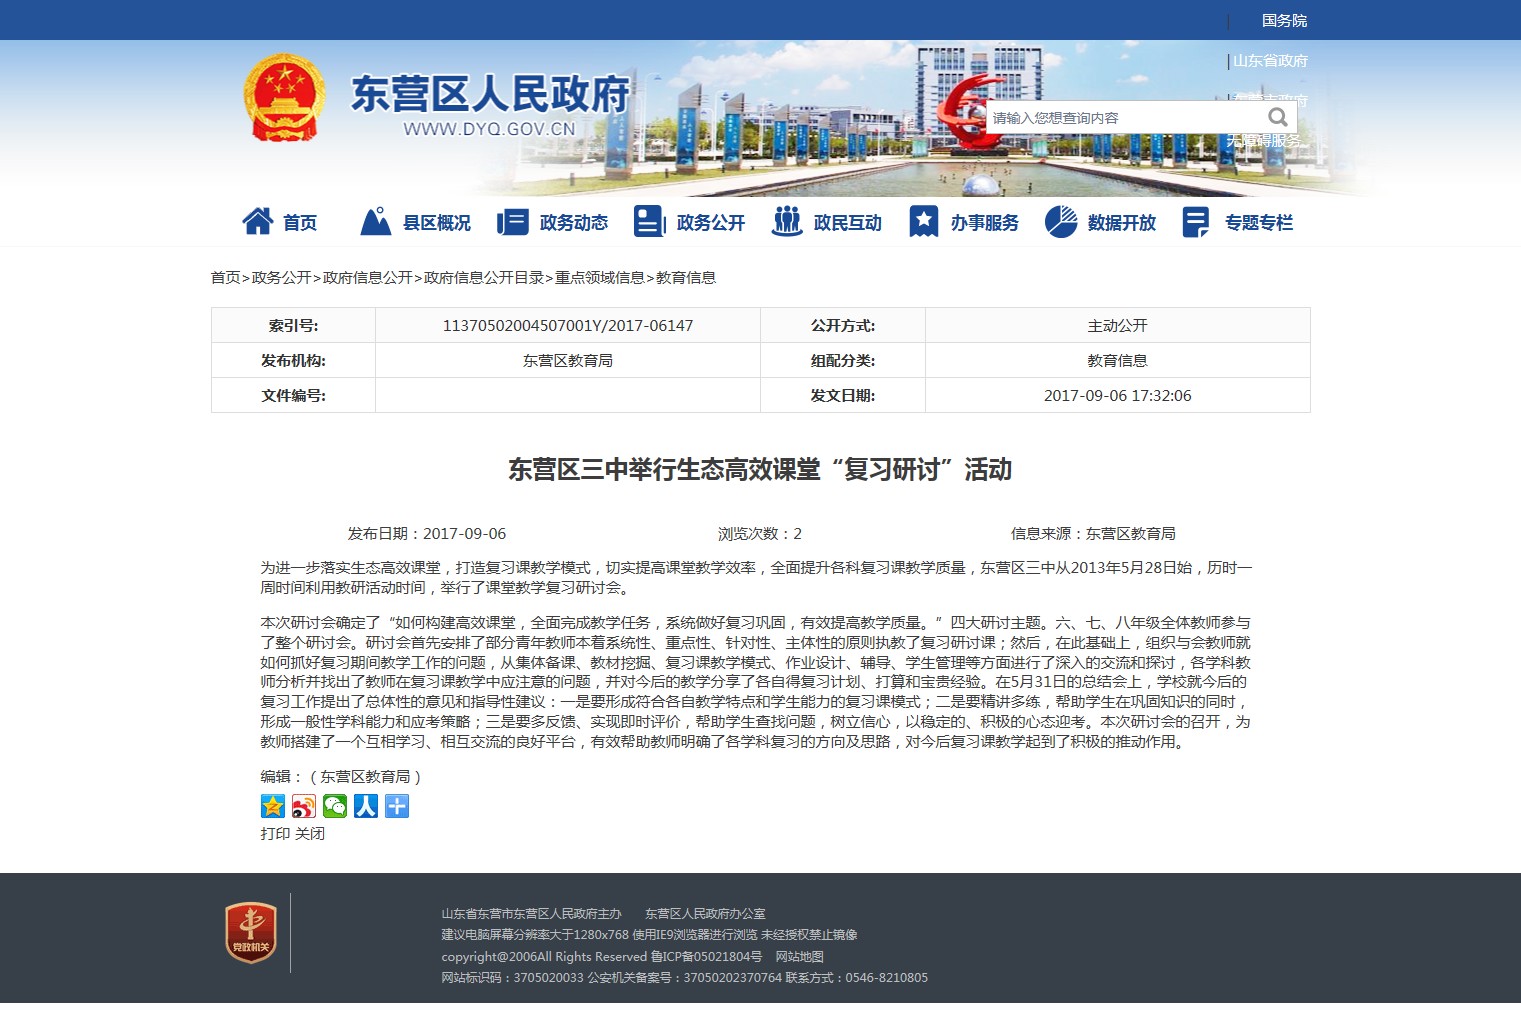Image resolution: width=1521 pixels, height=1023 pixels.
Task: Click the search magnifier icon
Action: click(x=1277, y=117)
